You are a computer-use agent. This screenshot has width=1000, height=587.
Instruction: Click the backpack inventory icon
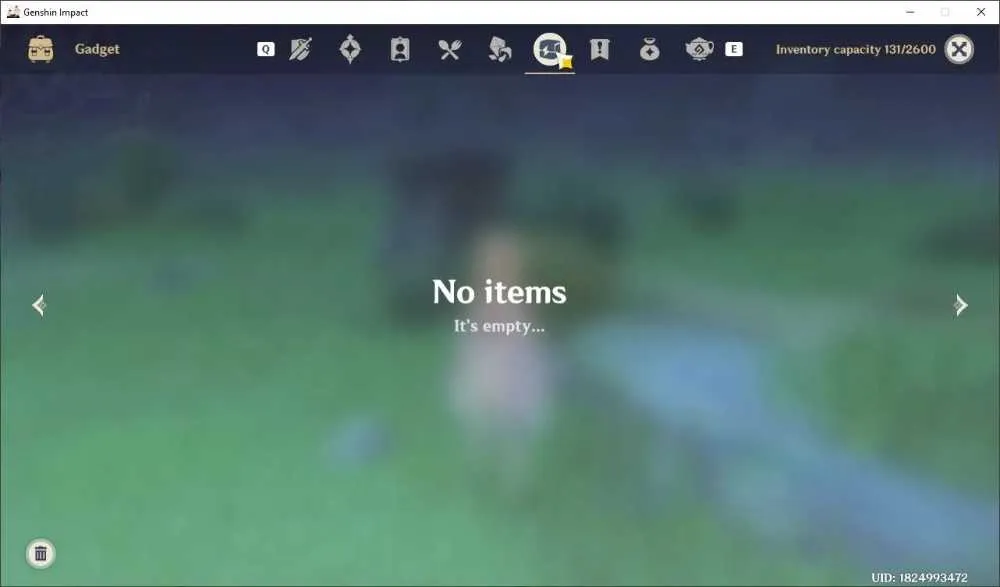(41, 49)
